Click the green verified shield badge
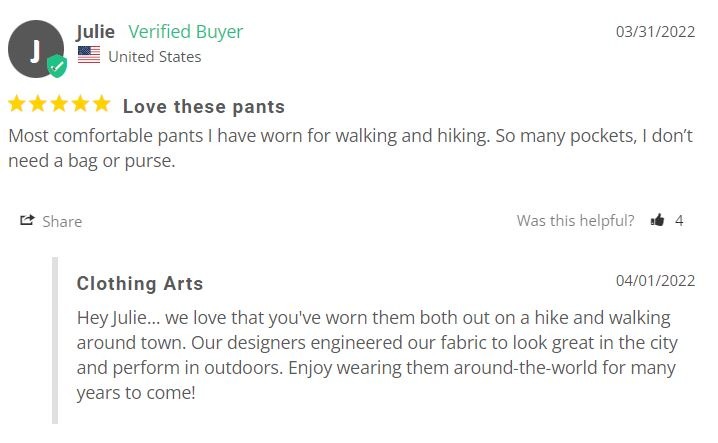The width and height of the screenshot is (718, 443). tap(57, 66)
